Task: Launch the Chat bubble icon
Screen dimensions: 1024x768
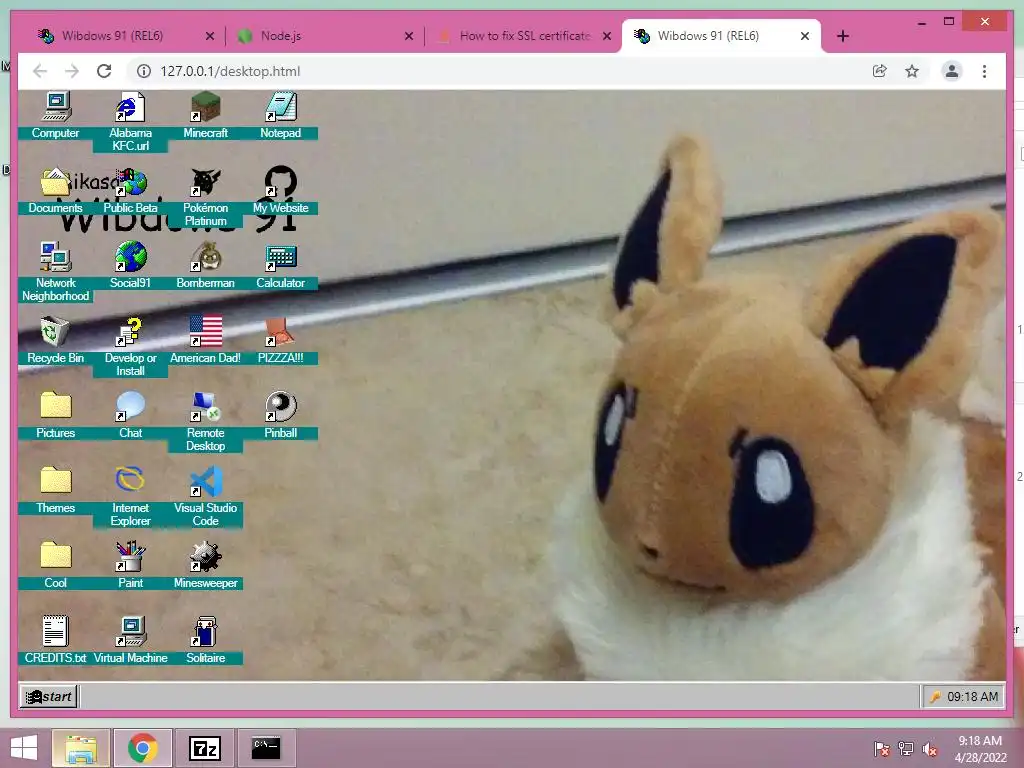Action: [131, 416]
